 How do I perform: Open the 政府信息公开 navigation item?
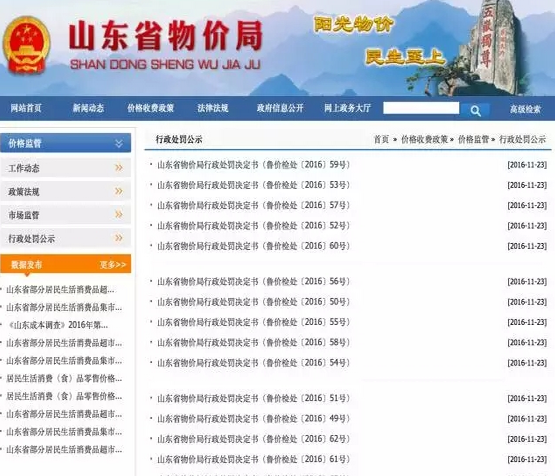[280, 108]
